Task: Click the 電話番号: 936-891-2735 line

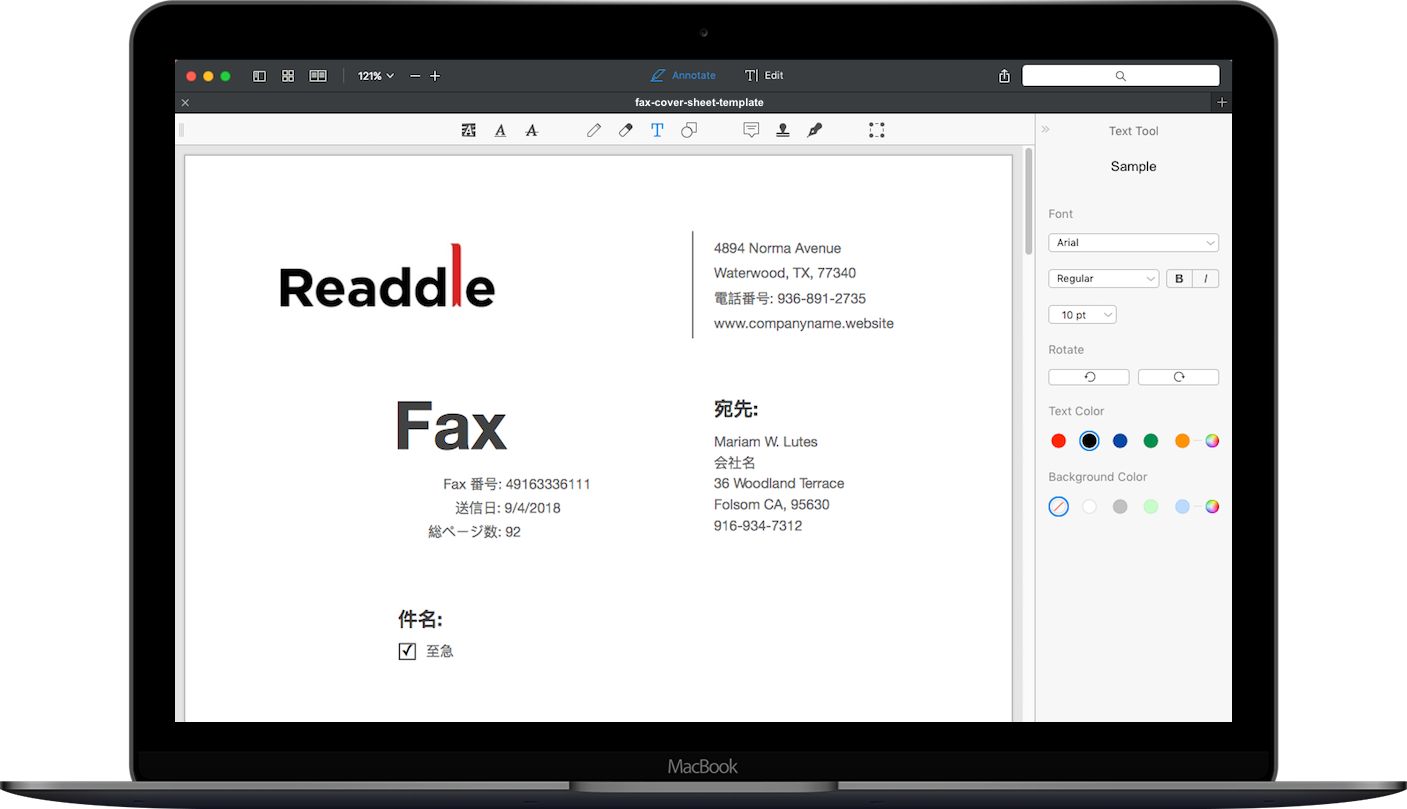Action: click(x=790, y=298)
